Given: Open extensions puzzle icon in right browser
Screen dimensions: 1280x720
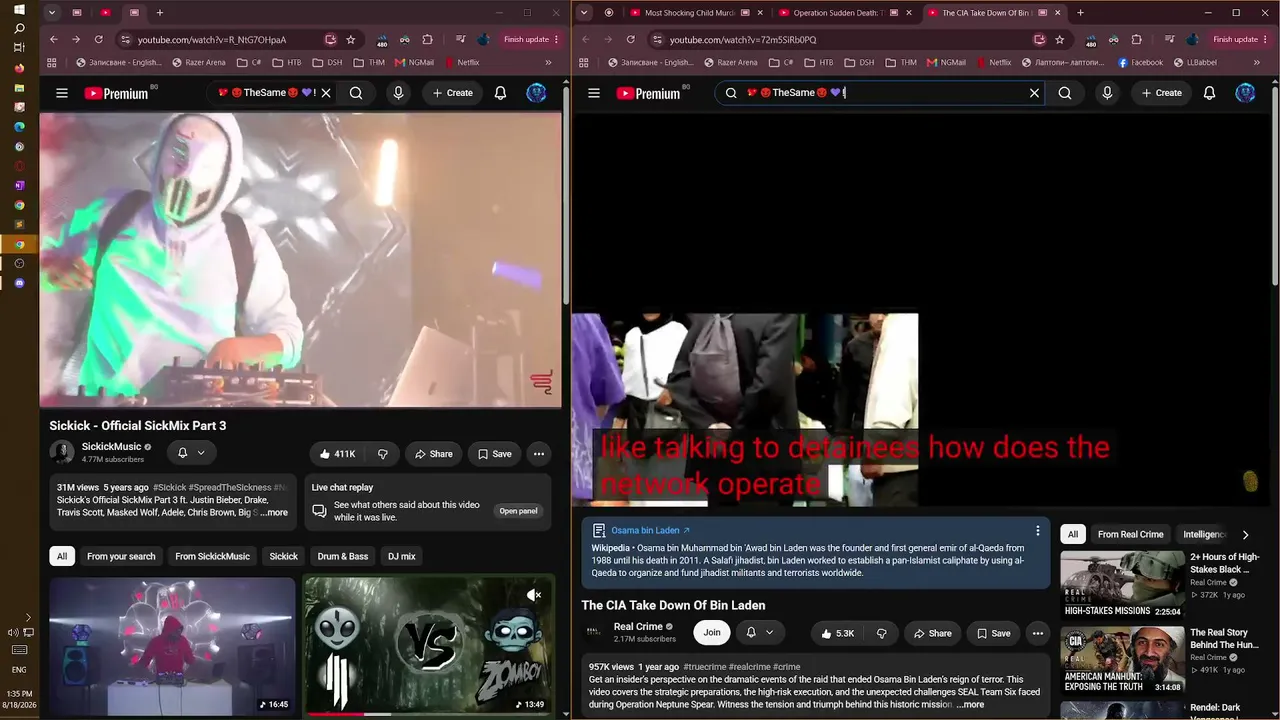Looking at the screenshot, I should coord(1136,40).
